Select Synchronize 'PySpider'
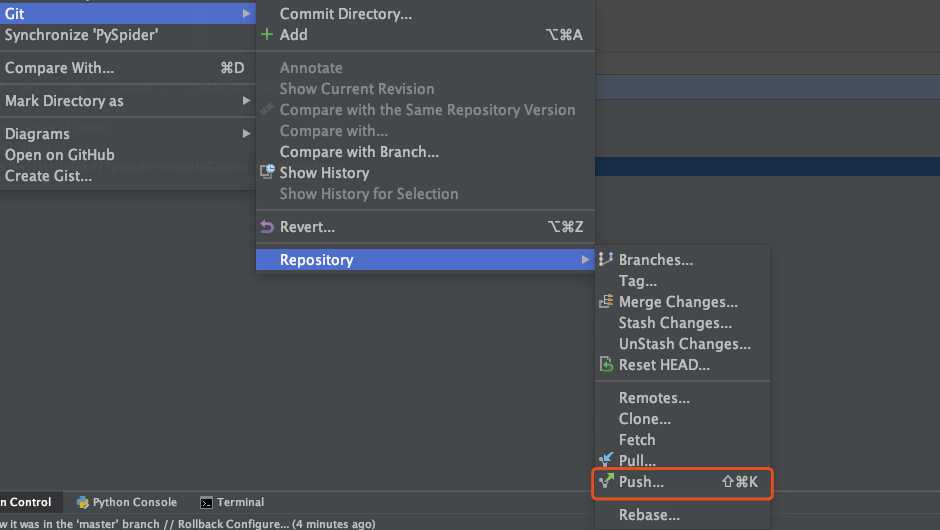The width and height of the screenshot is (940, 530). point(82,35)
